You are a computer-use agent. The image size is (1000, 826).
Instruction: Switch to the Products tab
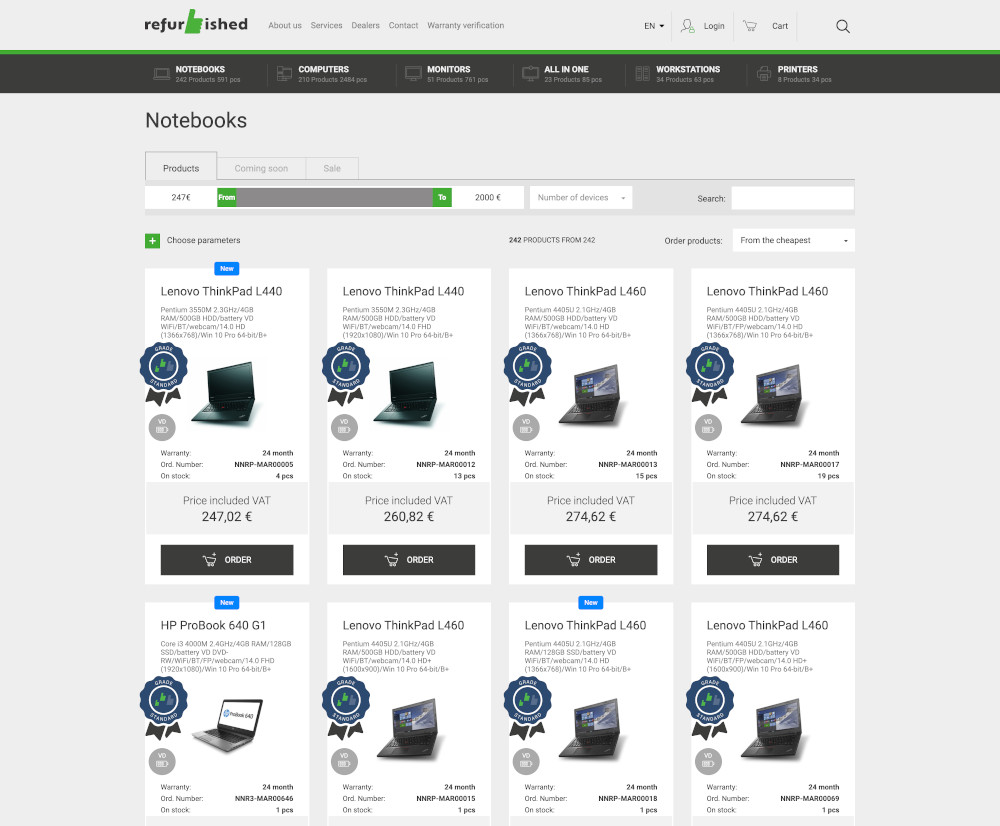[x=181, y=168]
